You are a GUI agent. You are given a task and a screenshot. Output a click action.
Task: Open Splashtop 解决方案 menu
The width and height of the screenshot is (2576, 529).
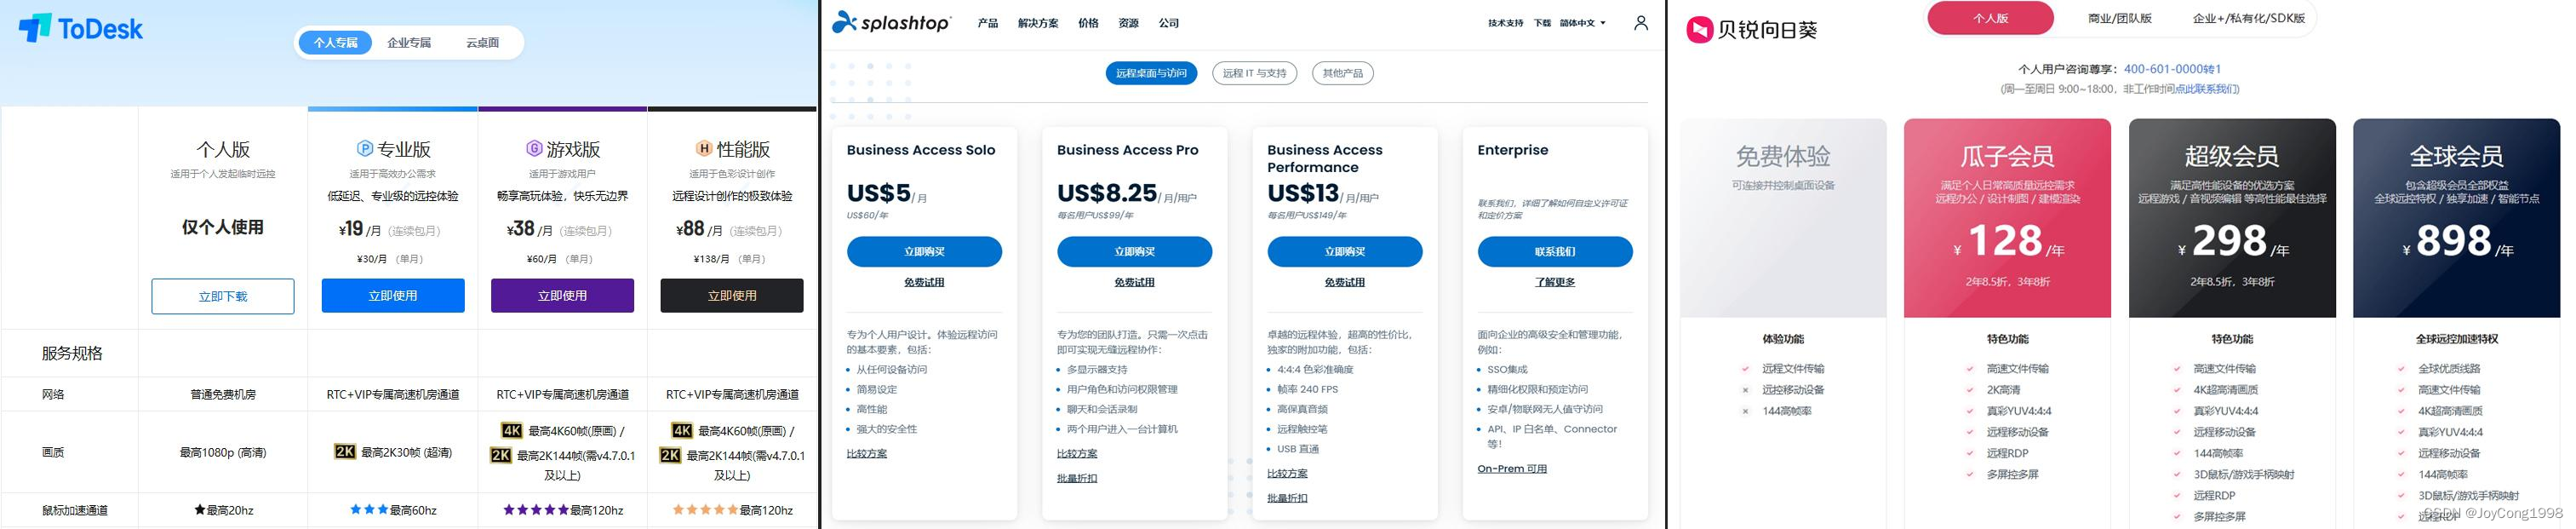tap(1038, 23)
